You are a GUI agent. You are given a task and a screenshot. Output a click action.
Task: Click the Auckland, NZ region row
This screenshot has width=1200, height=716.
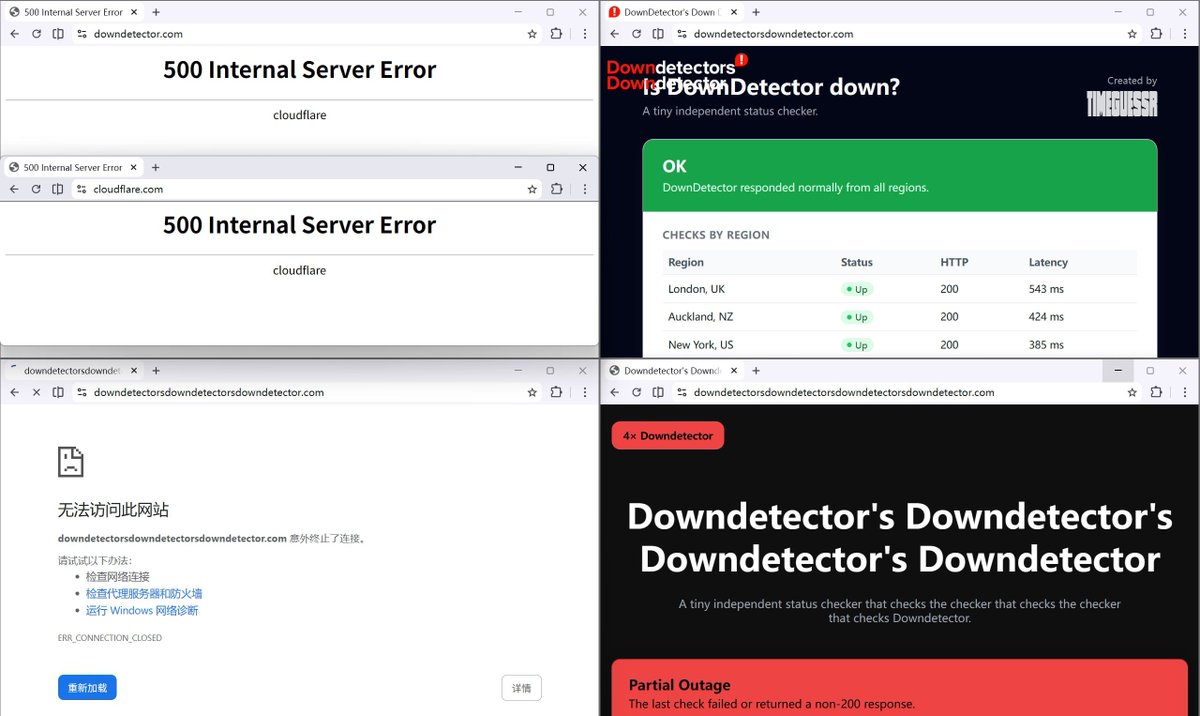click(x=900, y=317)
